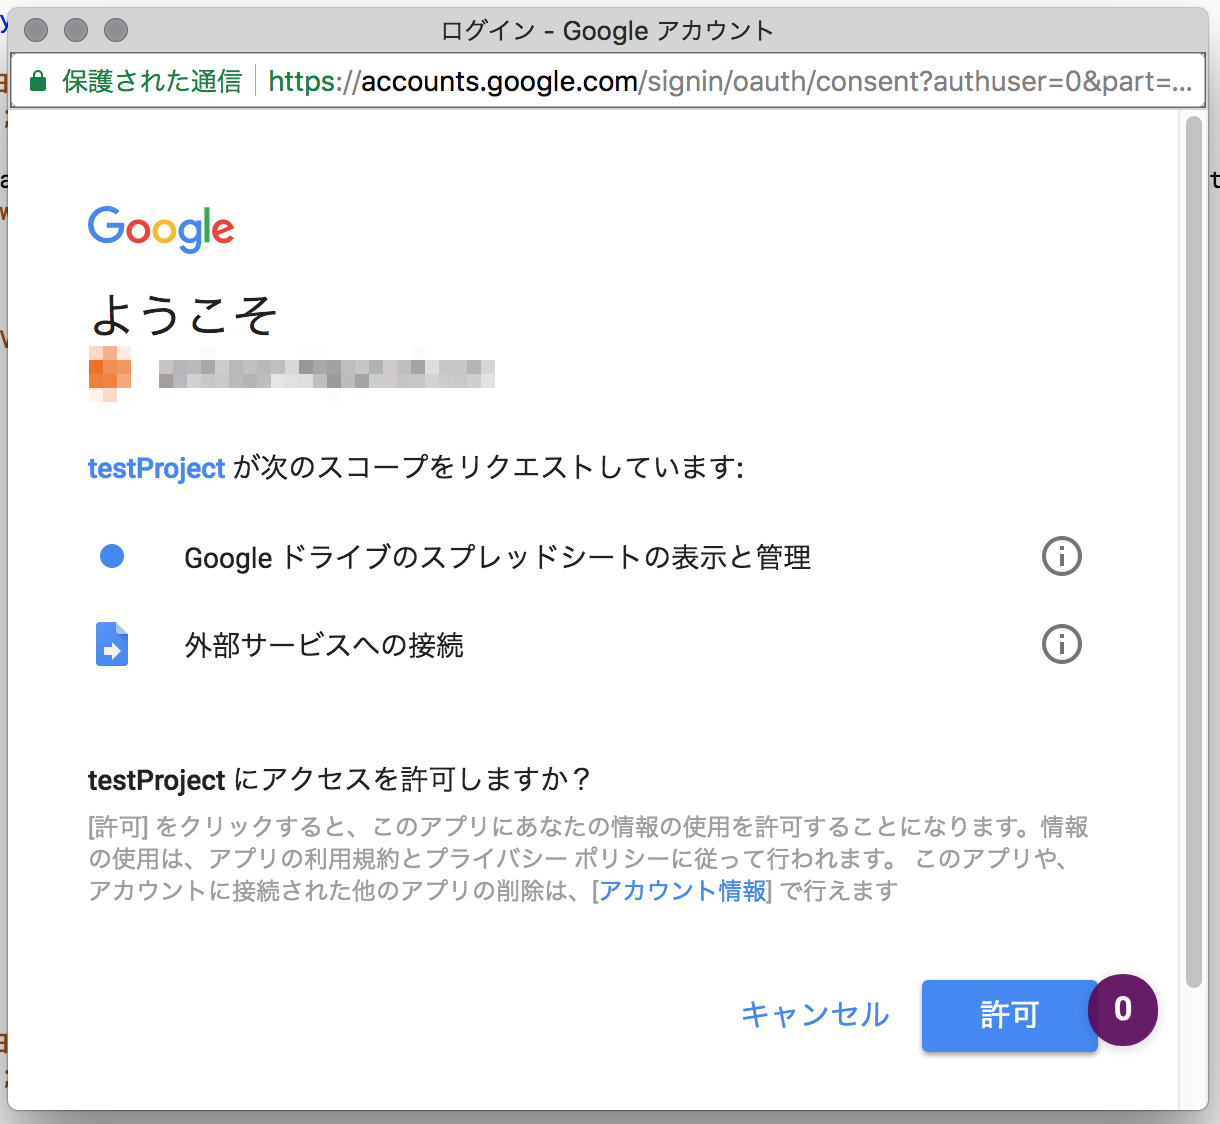The height and width of the screenshot is (1124, 1220).
Task: Select the Google ドライブ spreadsheet scope text
Action: pos(497,557)
